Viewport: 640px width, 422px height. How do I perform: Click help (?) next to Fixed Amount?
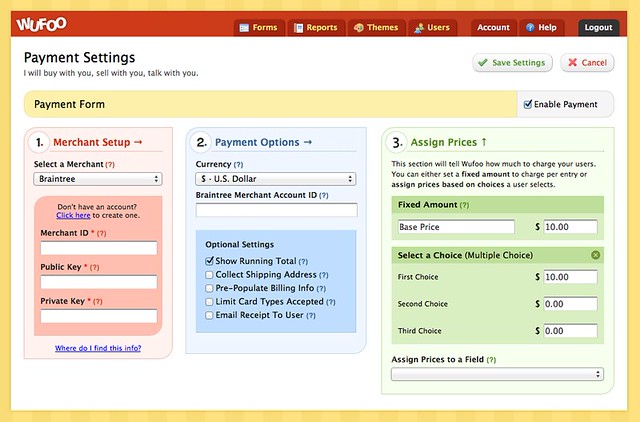(x=464, y=205)
